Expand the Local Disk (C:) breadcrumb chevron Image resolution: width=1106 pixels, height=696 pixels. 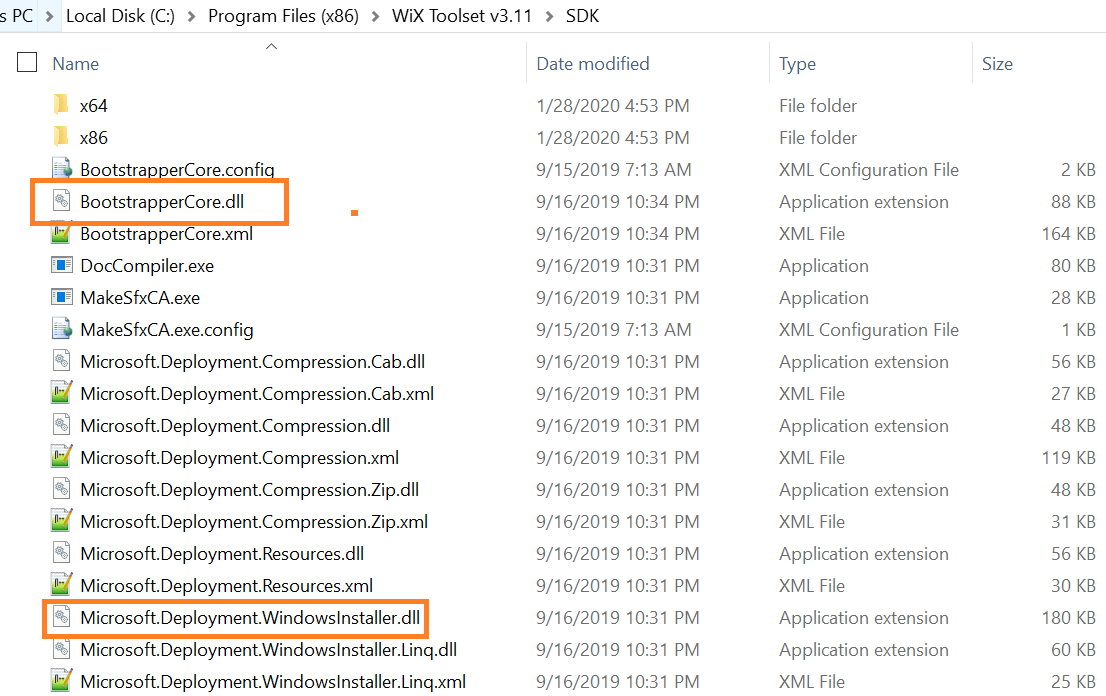194,16
